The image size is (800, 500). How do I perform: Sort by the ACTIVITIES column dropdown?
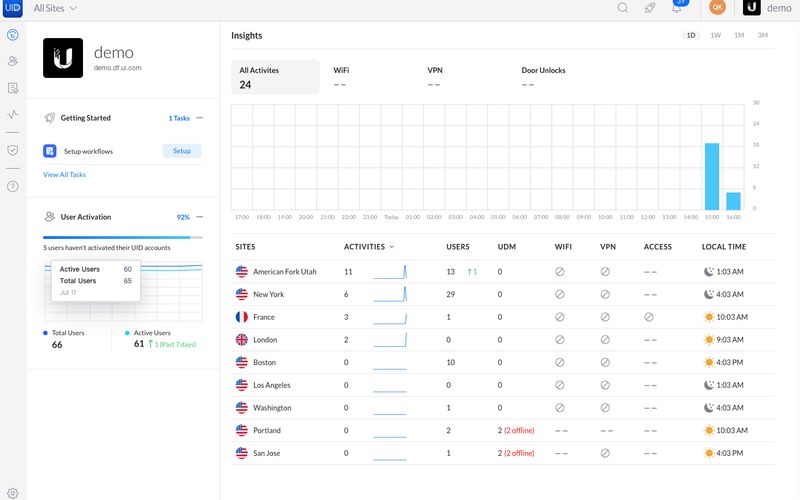369,246
